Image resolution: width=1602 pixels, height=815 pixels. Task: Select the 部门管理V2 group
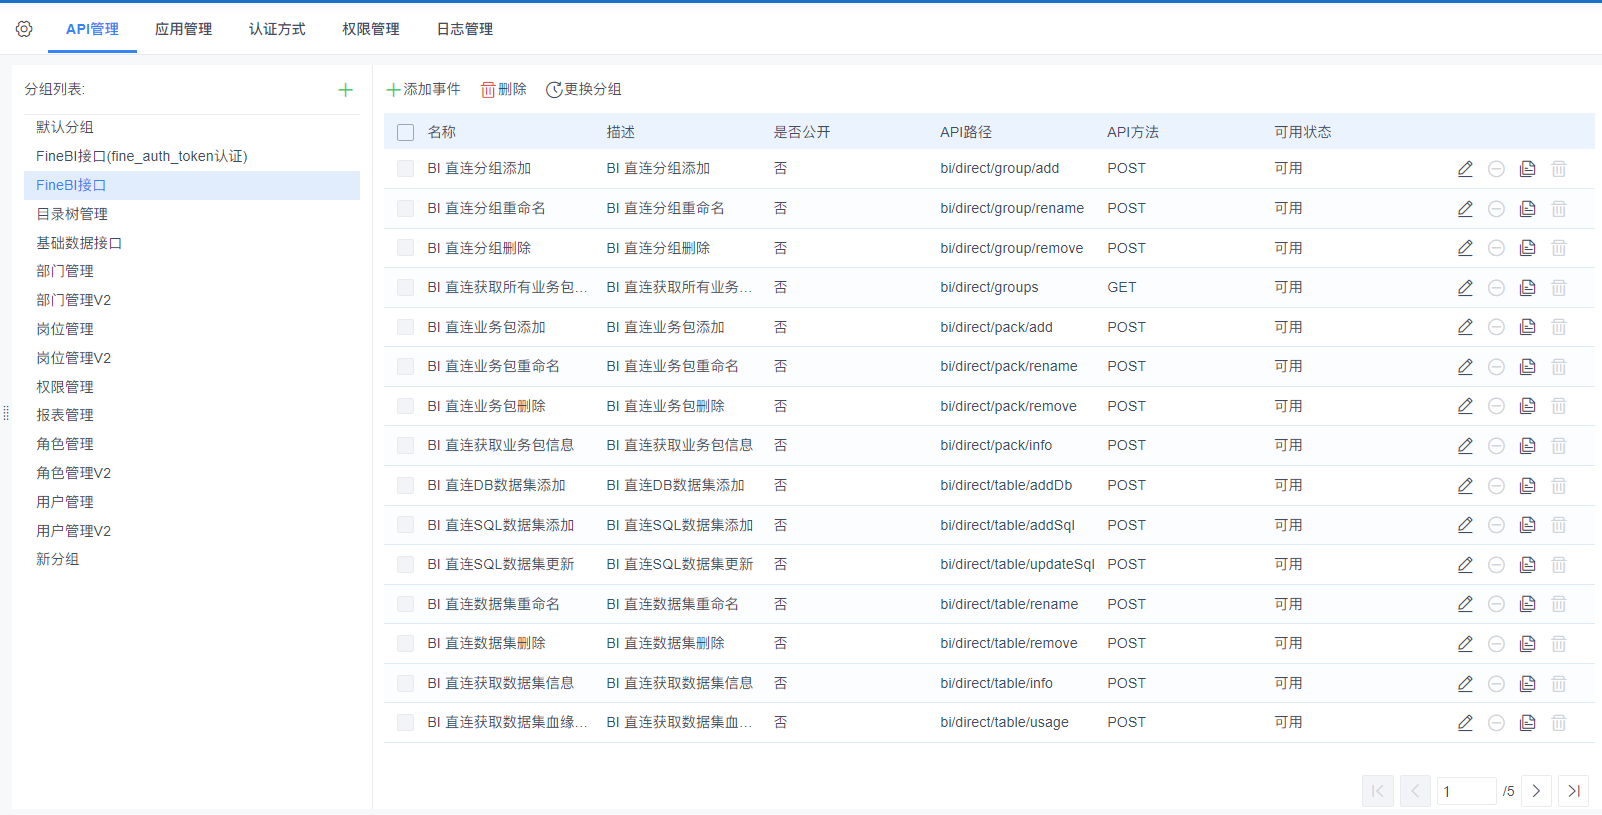point(192,300)
